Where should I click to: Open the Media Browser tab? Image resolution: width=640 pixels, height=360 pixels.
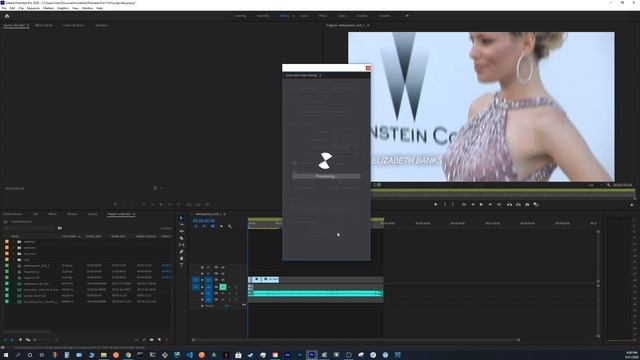coord(13,214)
